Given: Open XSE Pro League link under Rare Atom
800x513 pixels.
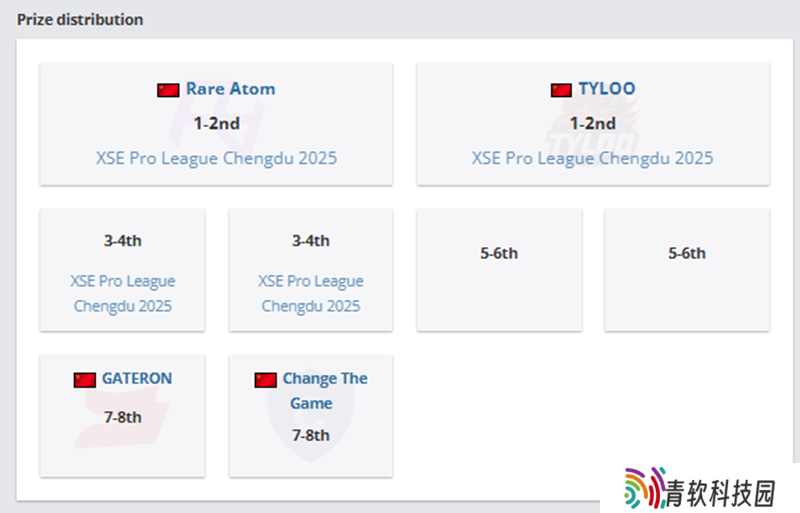Looking at the screenshot, I should [x=216, y=158].
